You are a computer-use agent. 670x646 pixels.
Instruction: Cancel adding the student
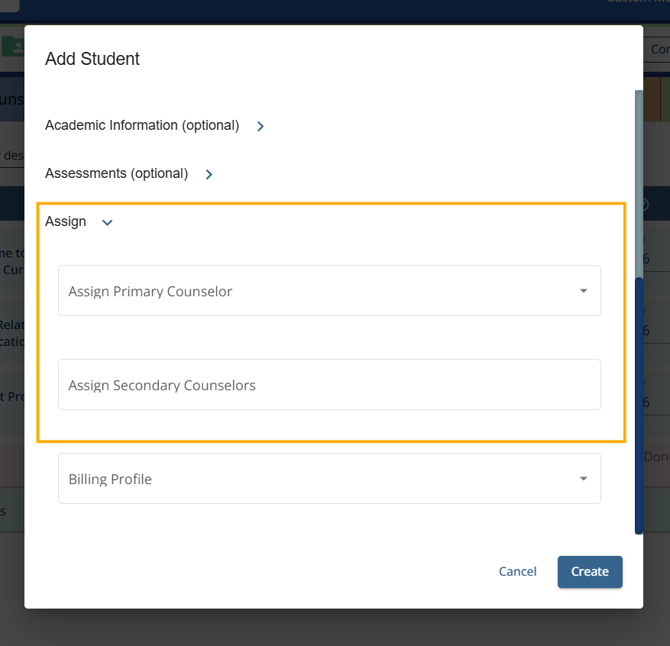(x=517, y=572)
